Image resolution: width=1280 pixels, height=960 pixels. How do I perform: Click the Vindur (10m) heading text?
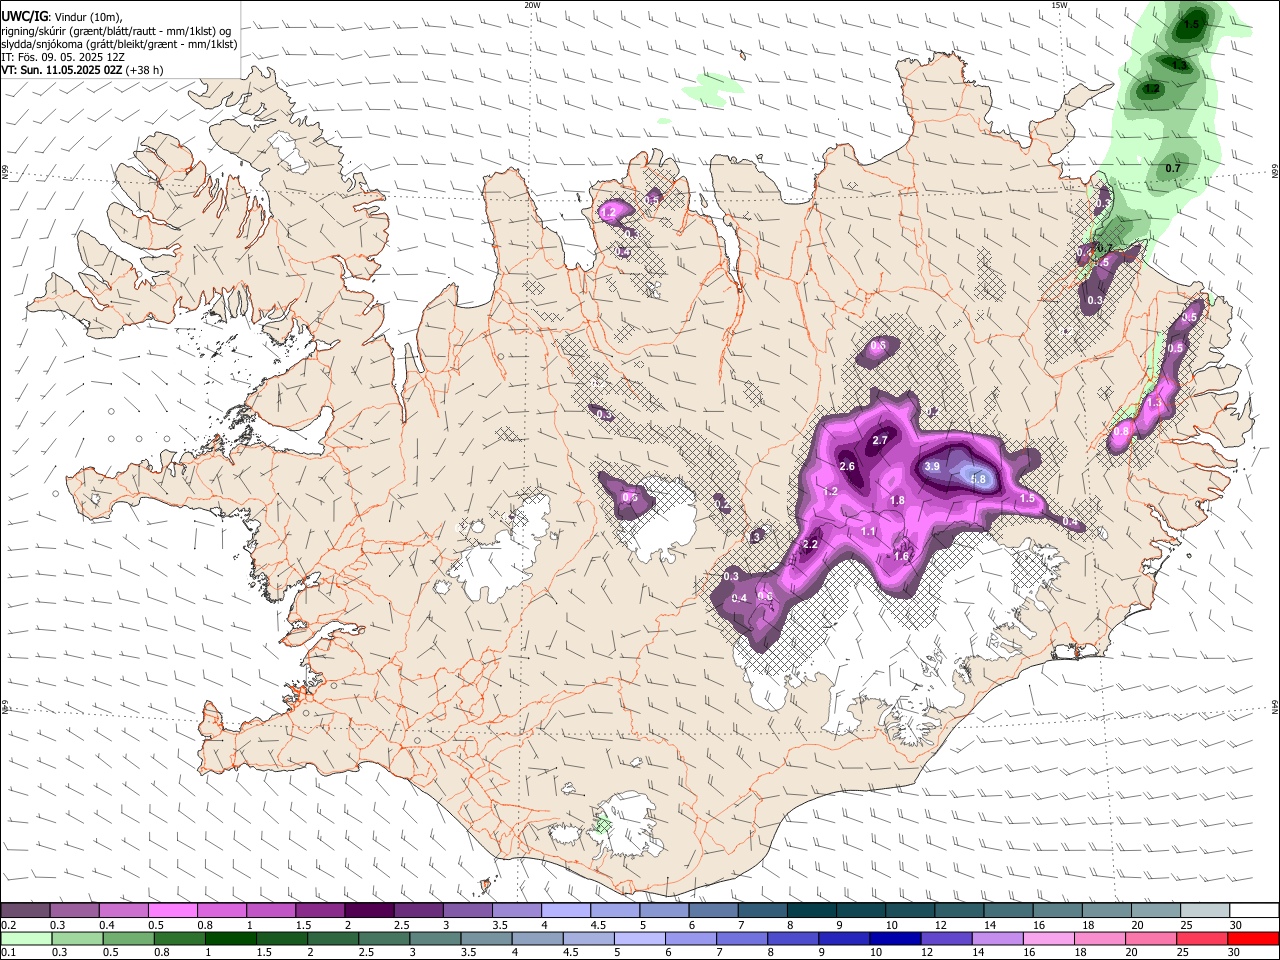click(x=88, y=16)
